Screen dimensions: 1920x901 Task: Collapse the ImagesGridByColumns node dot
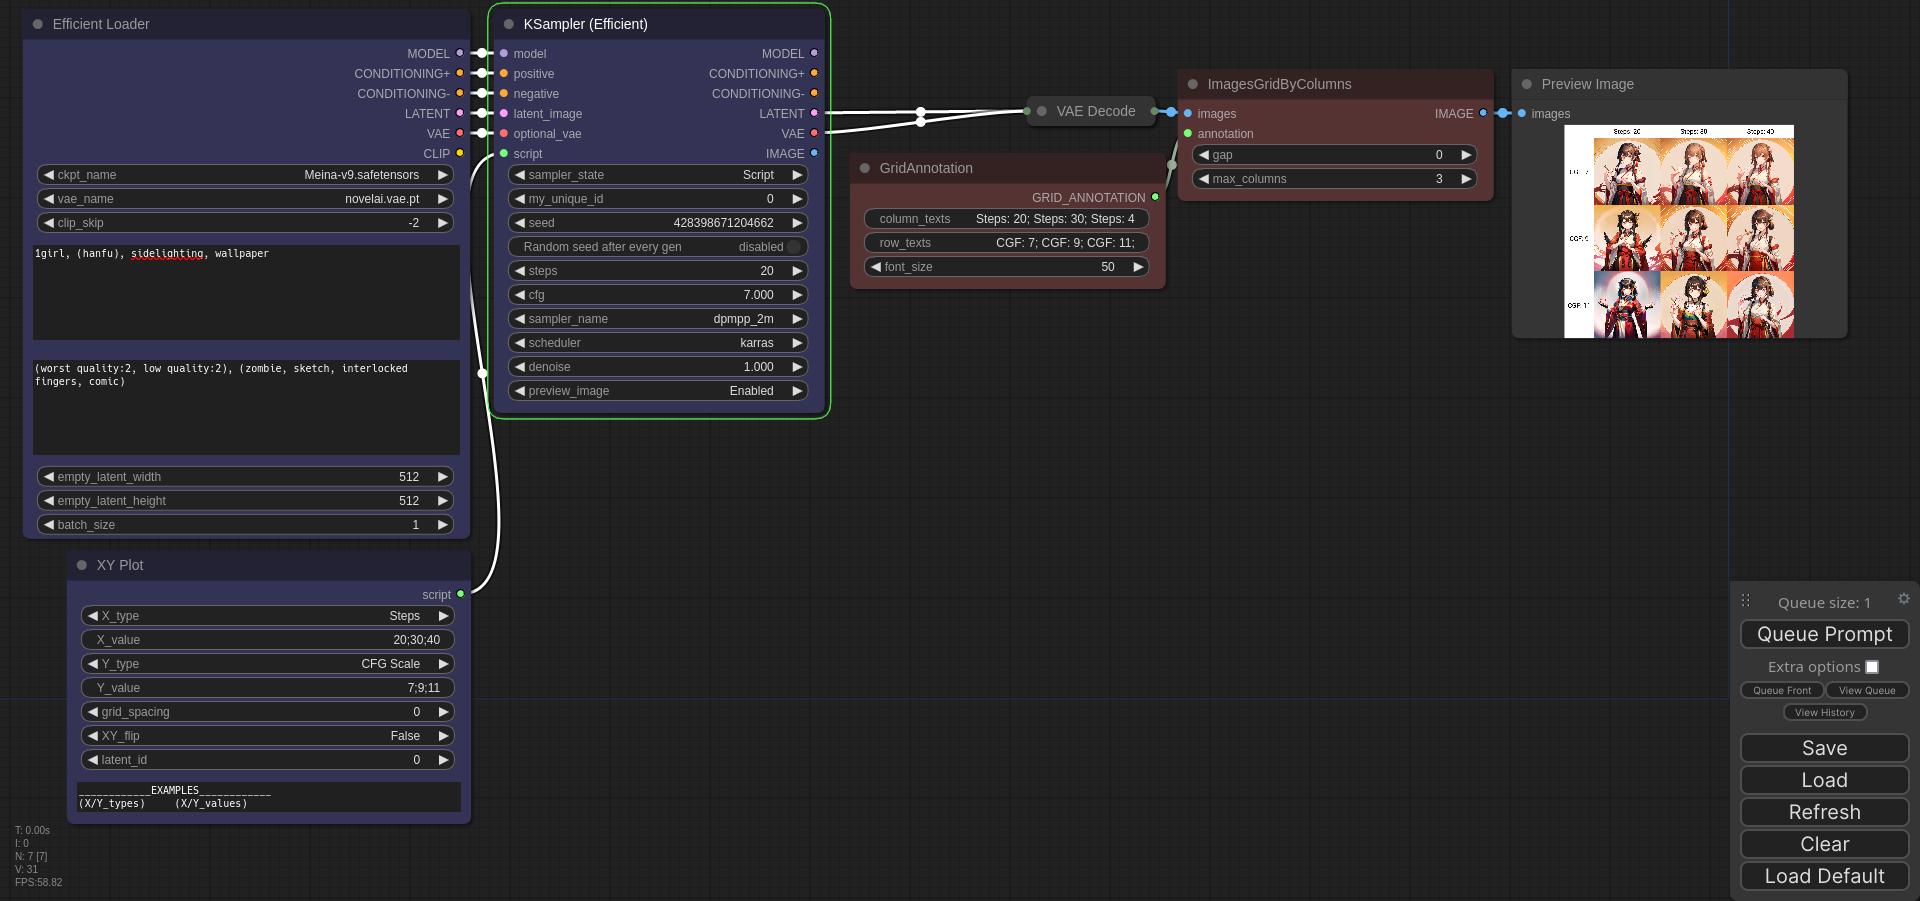[1193, 84]
